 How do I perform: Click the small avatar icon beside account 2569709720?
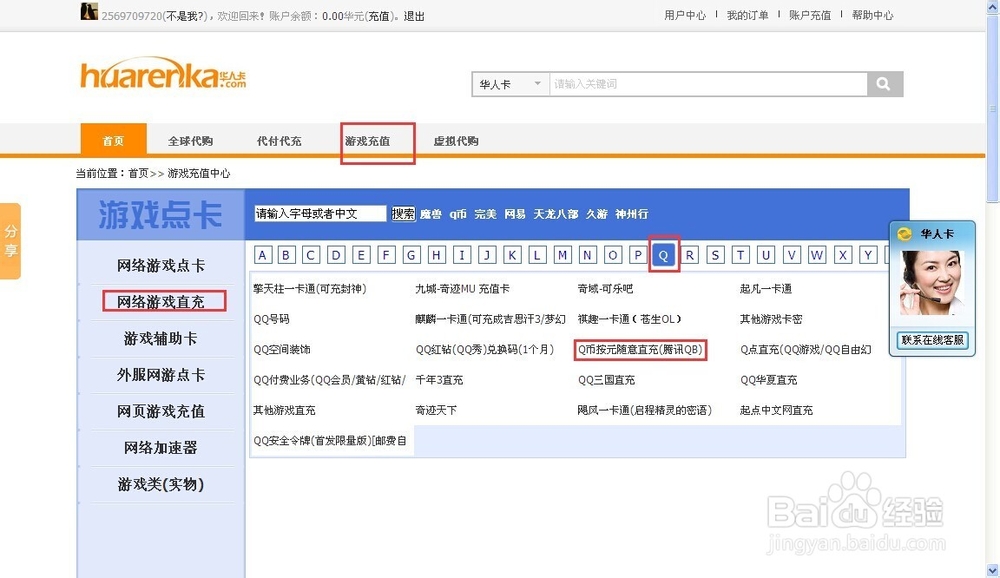[x=89, y=11]
